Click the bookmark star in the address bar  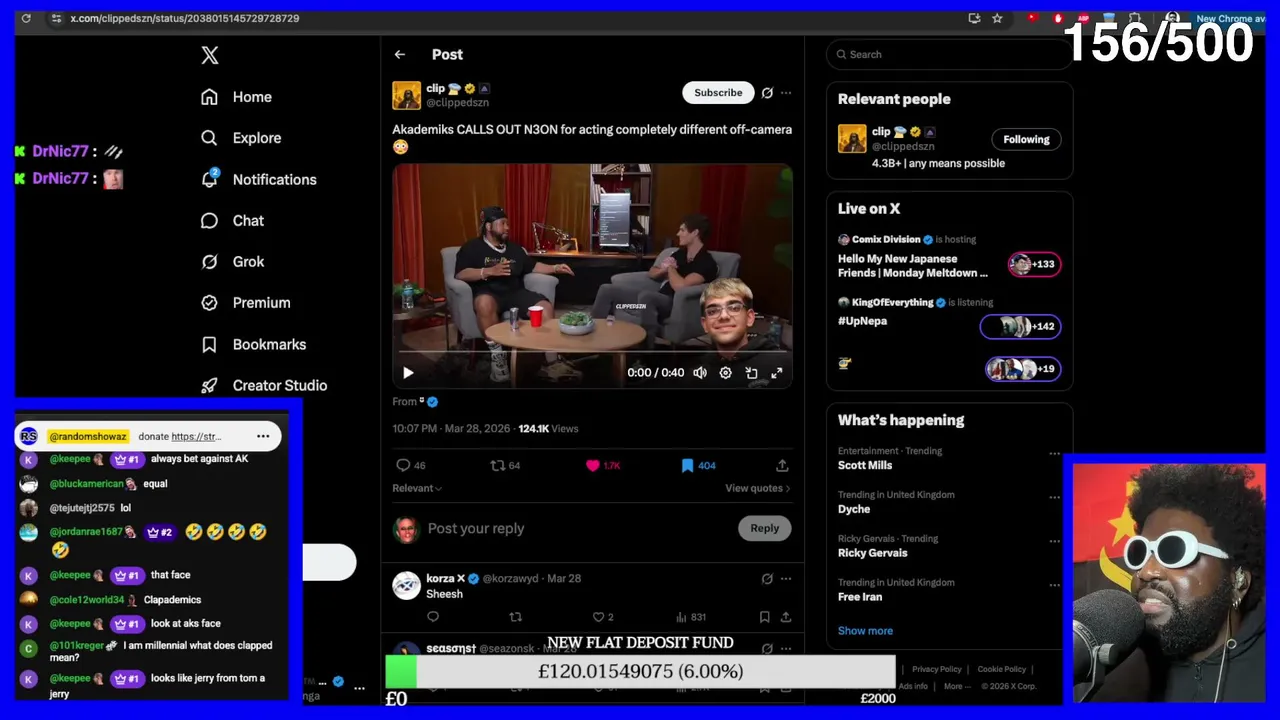pos(997,18)
